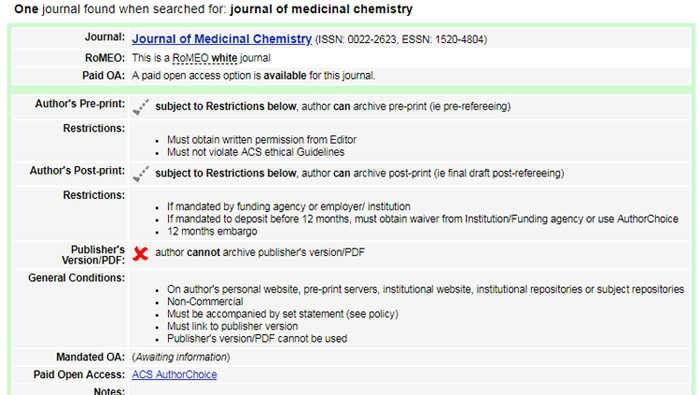Click the Paid Open Access label
The width and height of the screenshot is (700, 395).
[79, 374]
